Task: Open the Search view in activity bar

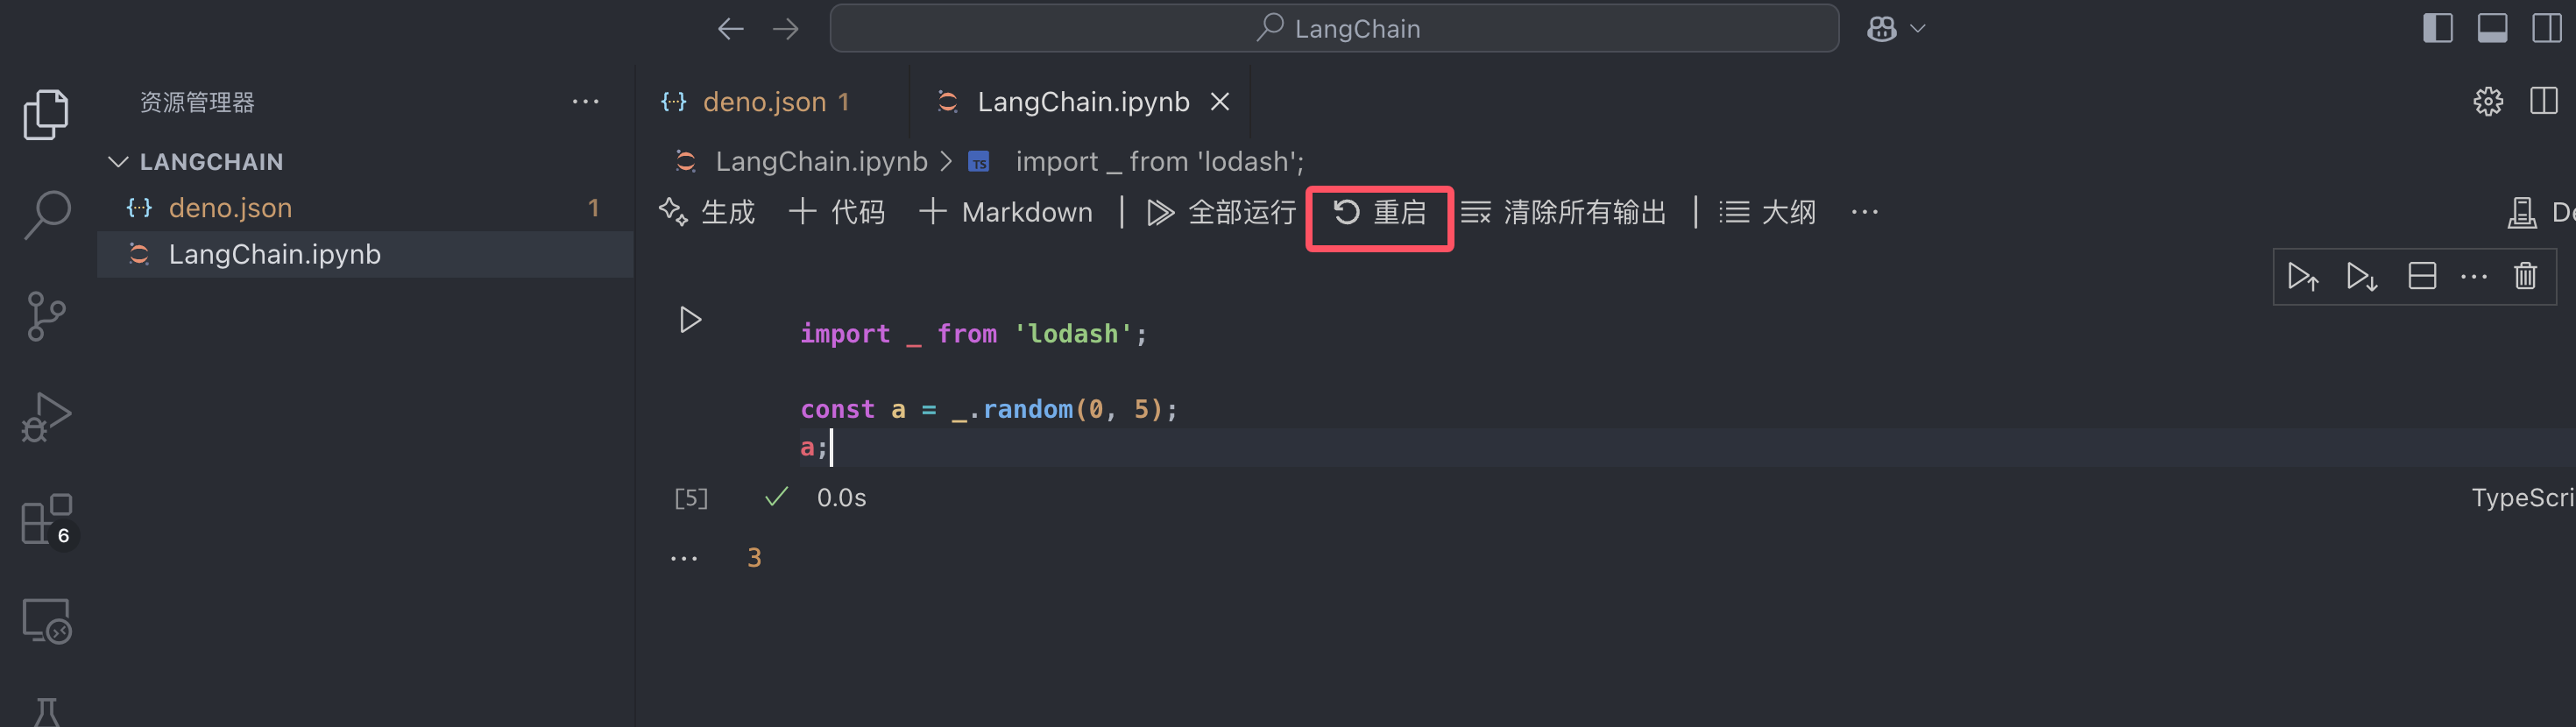Action: (46, 214)
